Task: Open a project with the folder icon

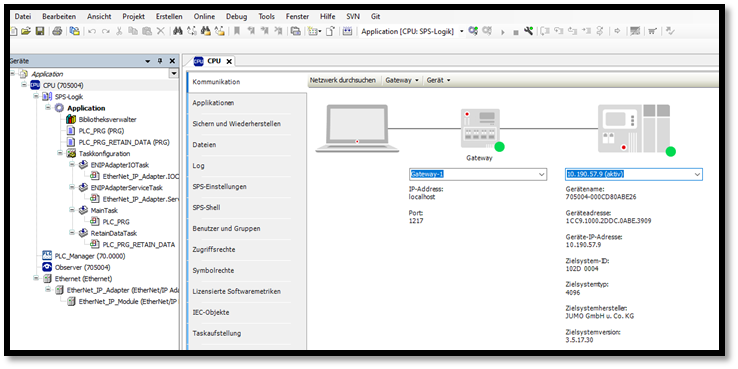Action: (x=26, y=31)
